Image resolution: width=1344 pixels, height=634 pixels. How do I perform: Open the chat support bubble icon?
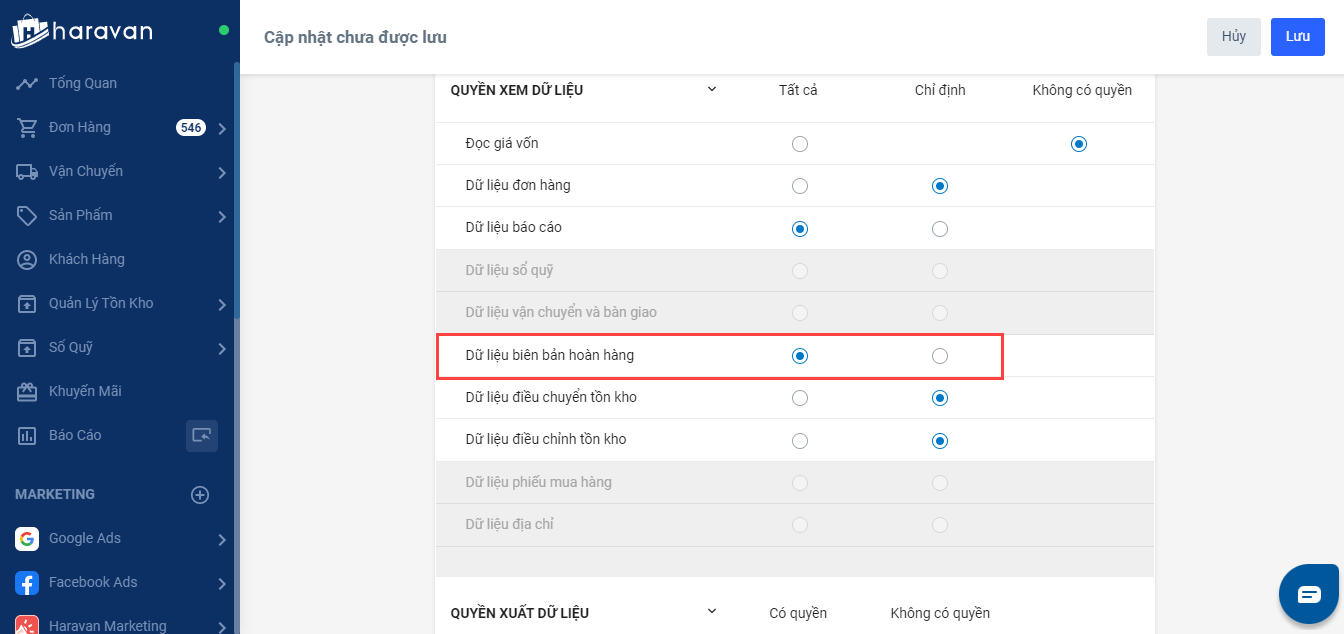pos(1309,594)
